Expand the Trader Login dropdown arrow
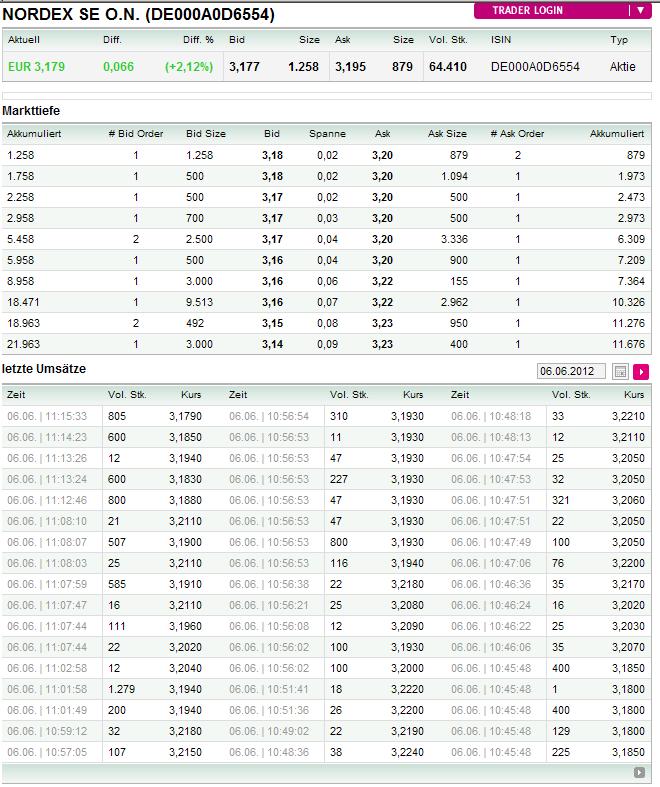Screen dimensions: 660x787 640,11
